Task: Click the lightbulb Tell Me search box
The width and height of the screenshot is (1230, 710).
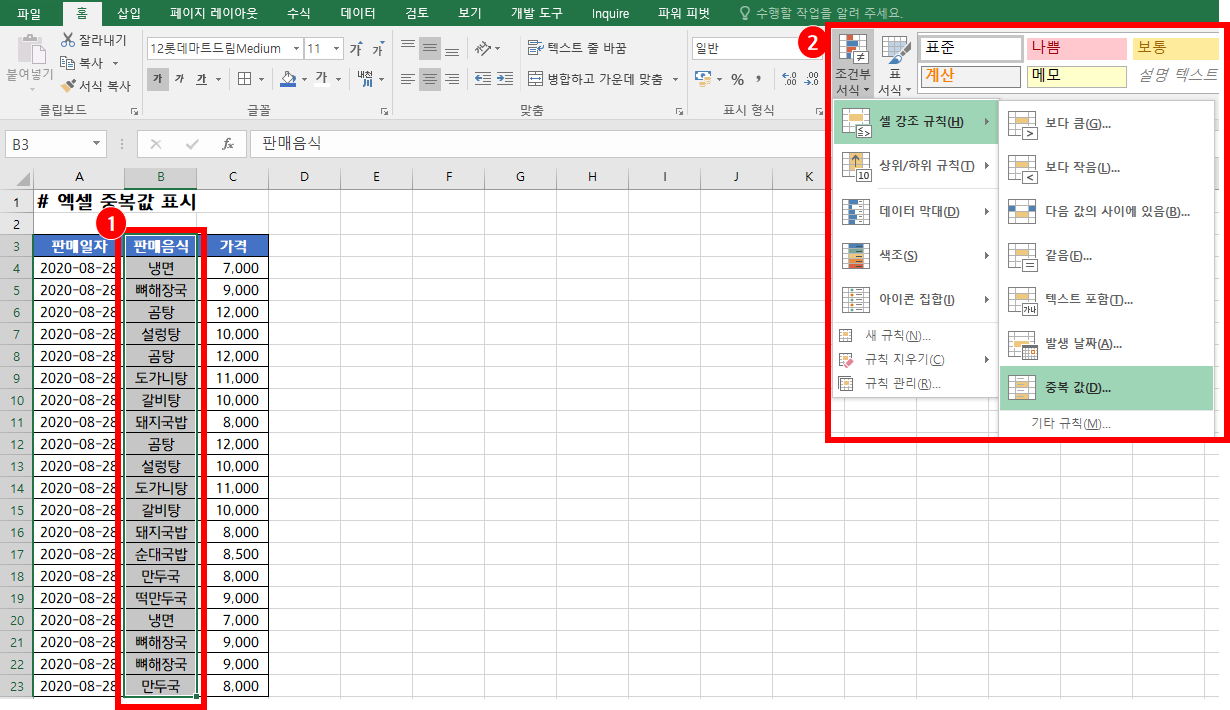Action: pyautogui.click(x=820, y=13)
